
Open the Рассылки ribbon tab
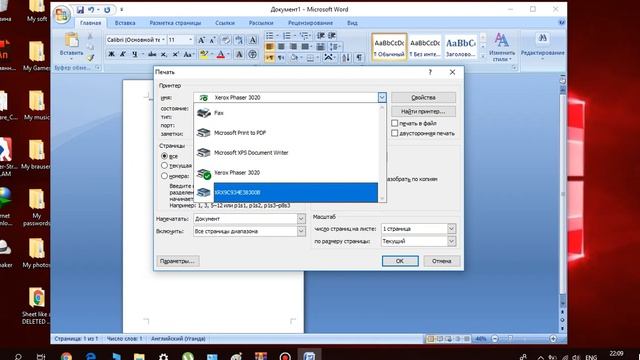(261, 23)
